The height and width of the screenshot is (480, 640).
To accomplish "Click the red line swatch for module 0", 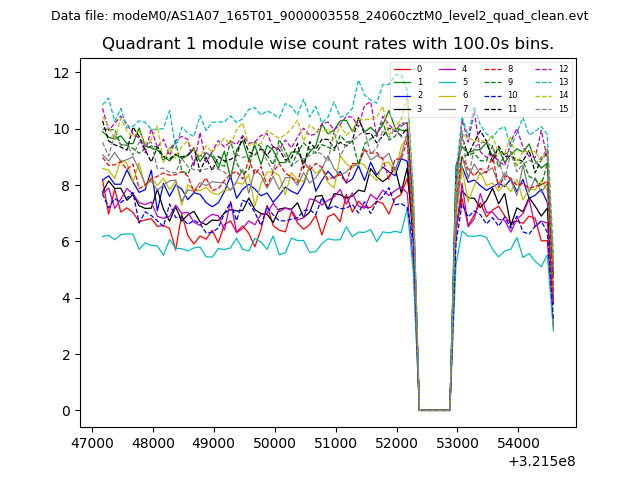I will 402,69.
